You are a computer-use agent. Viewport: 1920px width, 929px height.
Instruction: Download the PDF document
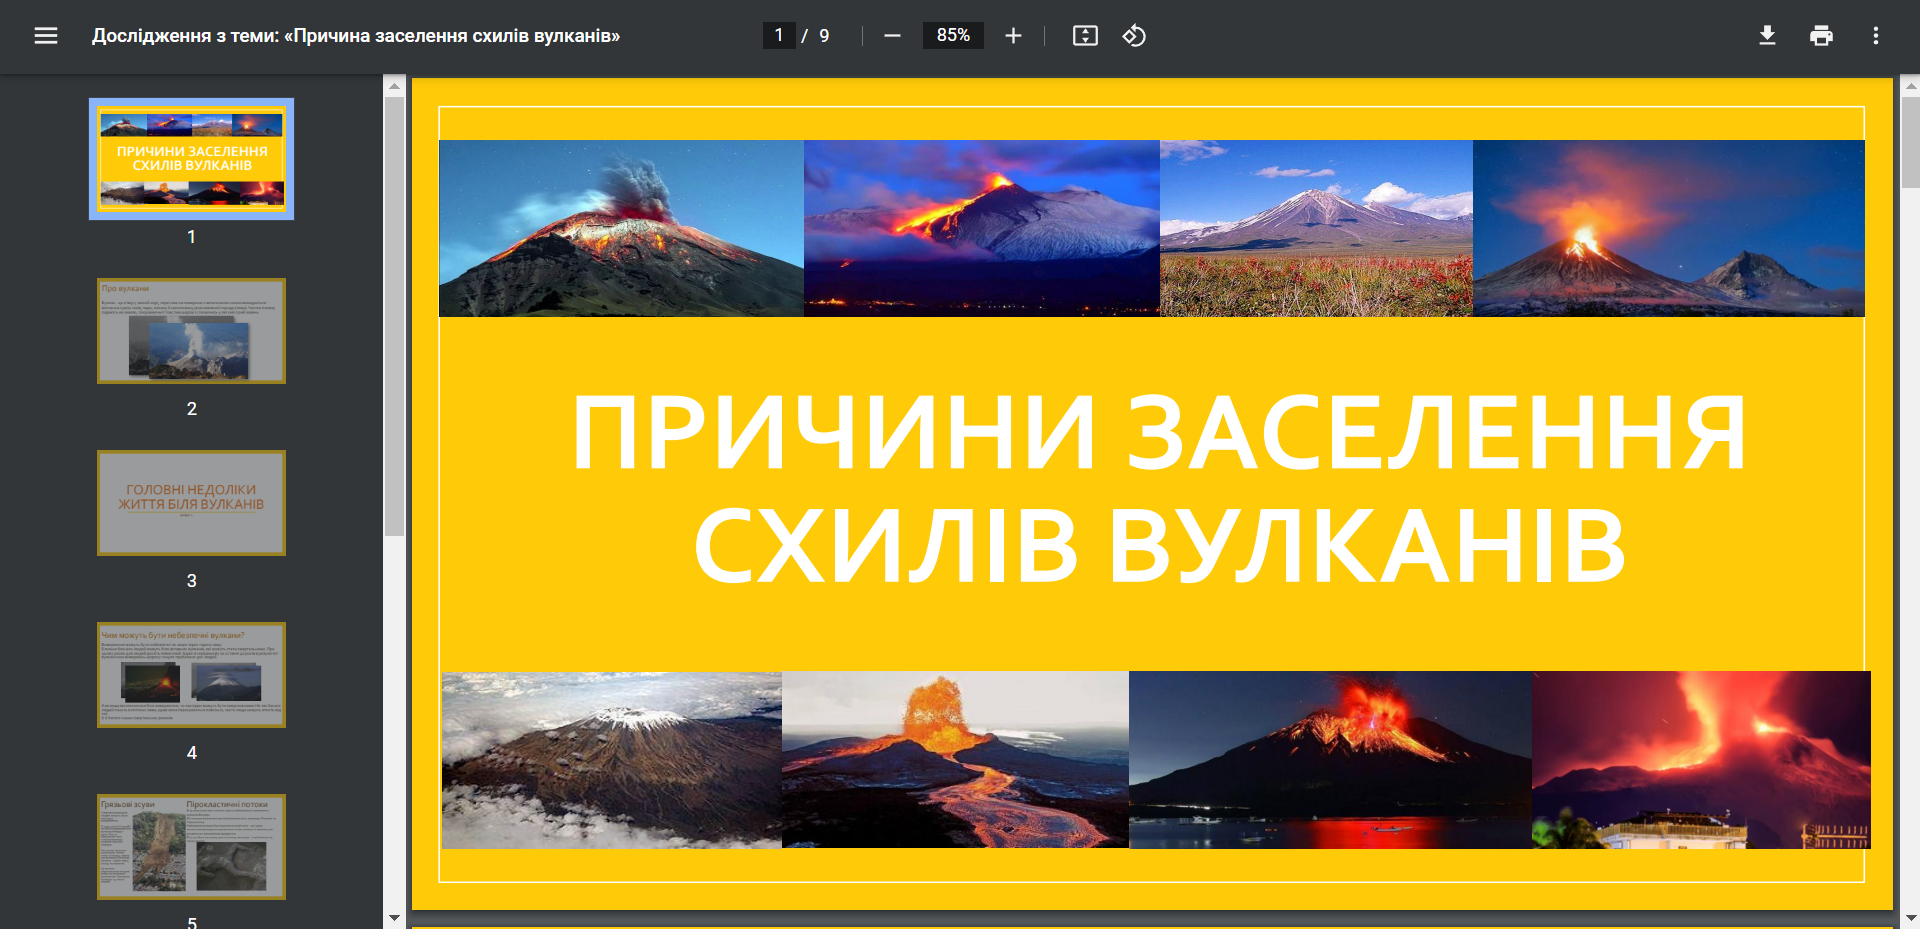1767,36
